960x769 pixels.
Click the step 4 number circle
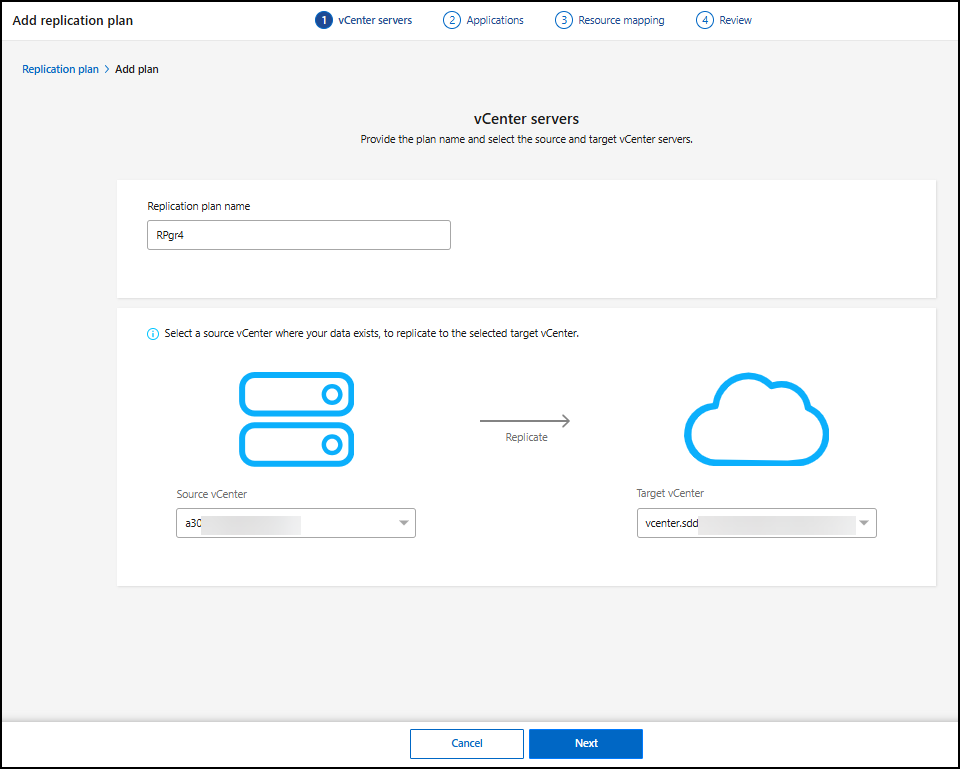(705, 20)
